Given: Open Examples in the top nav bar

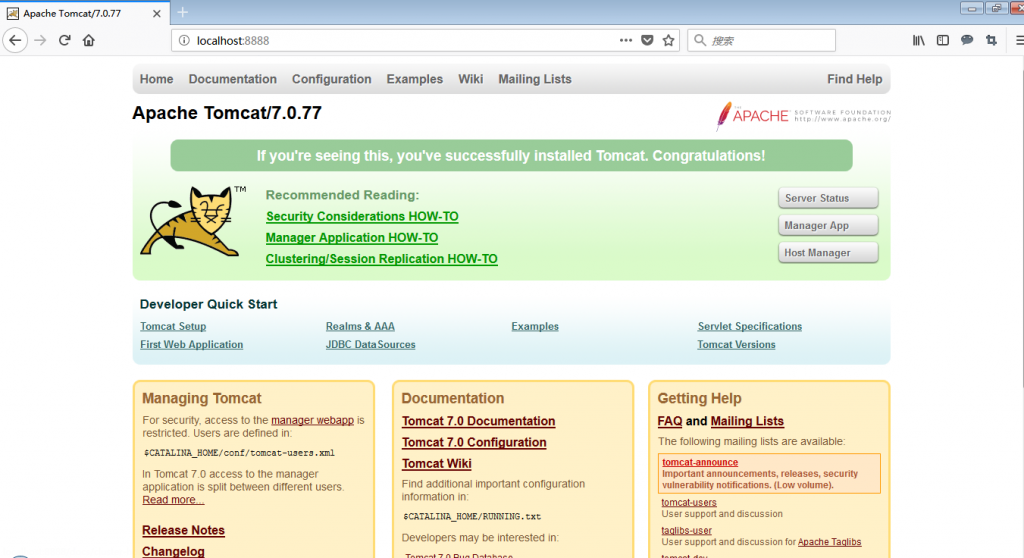Looking at the screenshot, I should coord(415,79).
